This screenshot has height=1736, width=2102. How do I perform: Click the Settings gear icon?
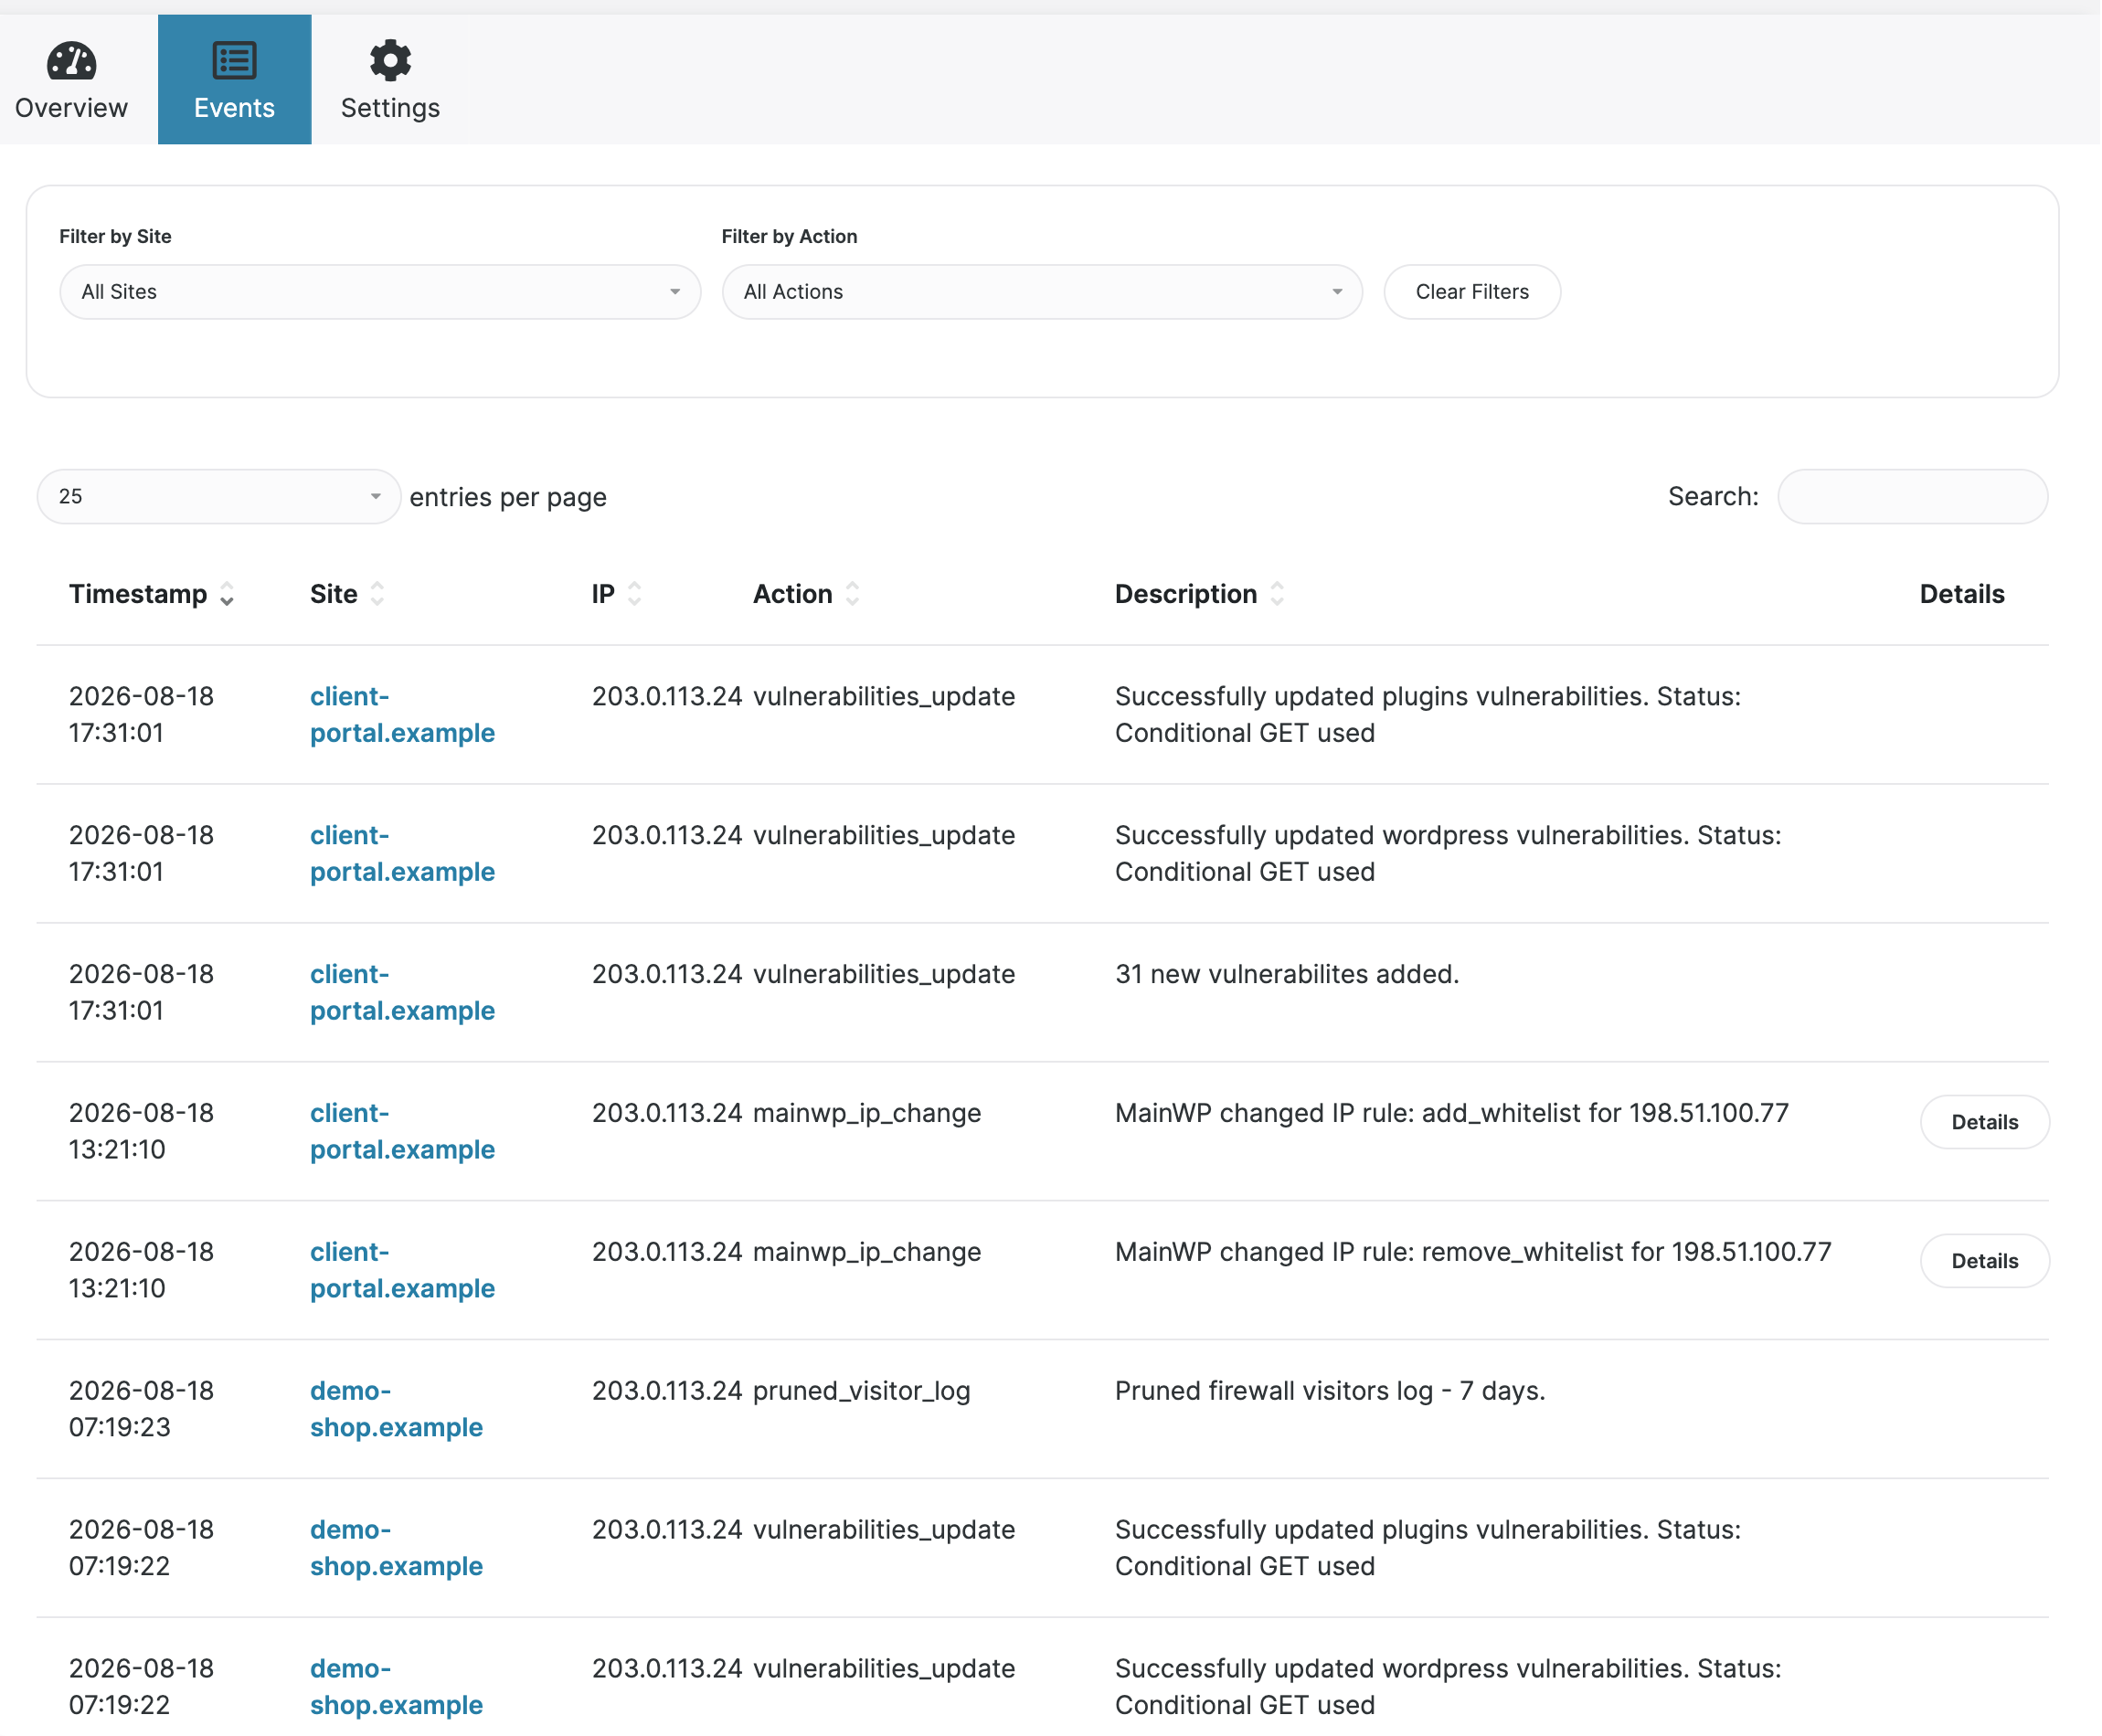tap(390, 61)
